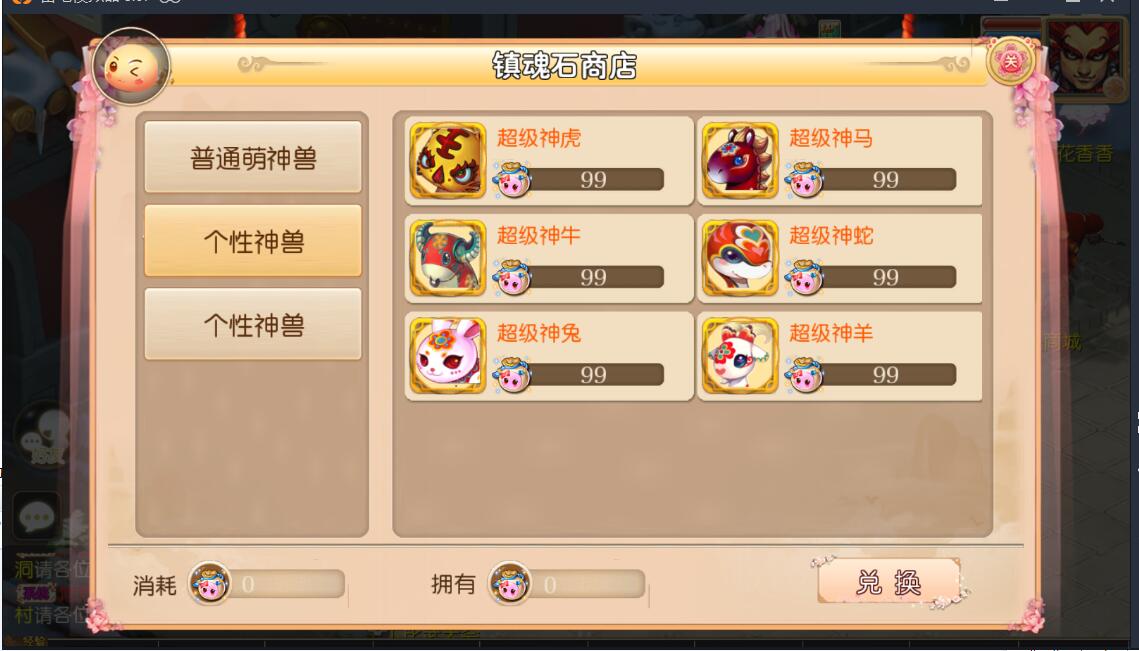1139x651 pixels.
Task: Click the soul stone icon beside 拥有
Action: coord(510,583)
